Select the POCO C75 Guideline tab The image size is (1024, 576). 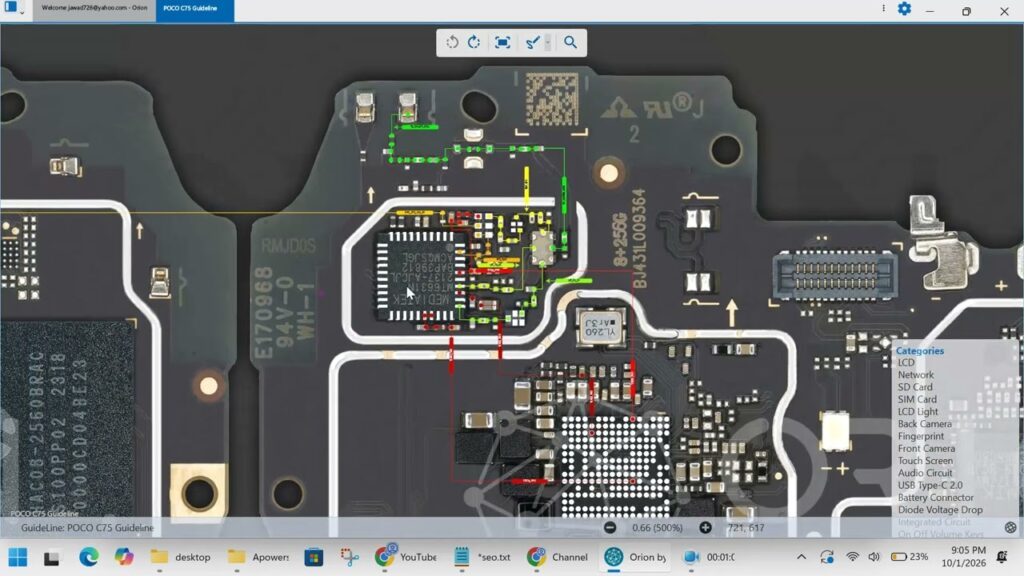tap(195, 8)
